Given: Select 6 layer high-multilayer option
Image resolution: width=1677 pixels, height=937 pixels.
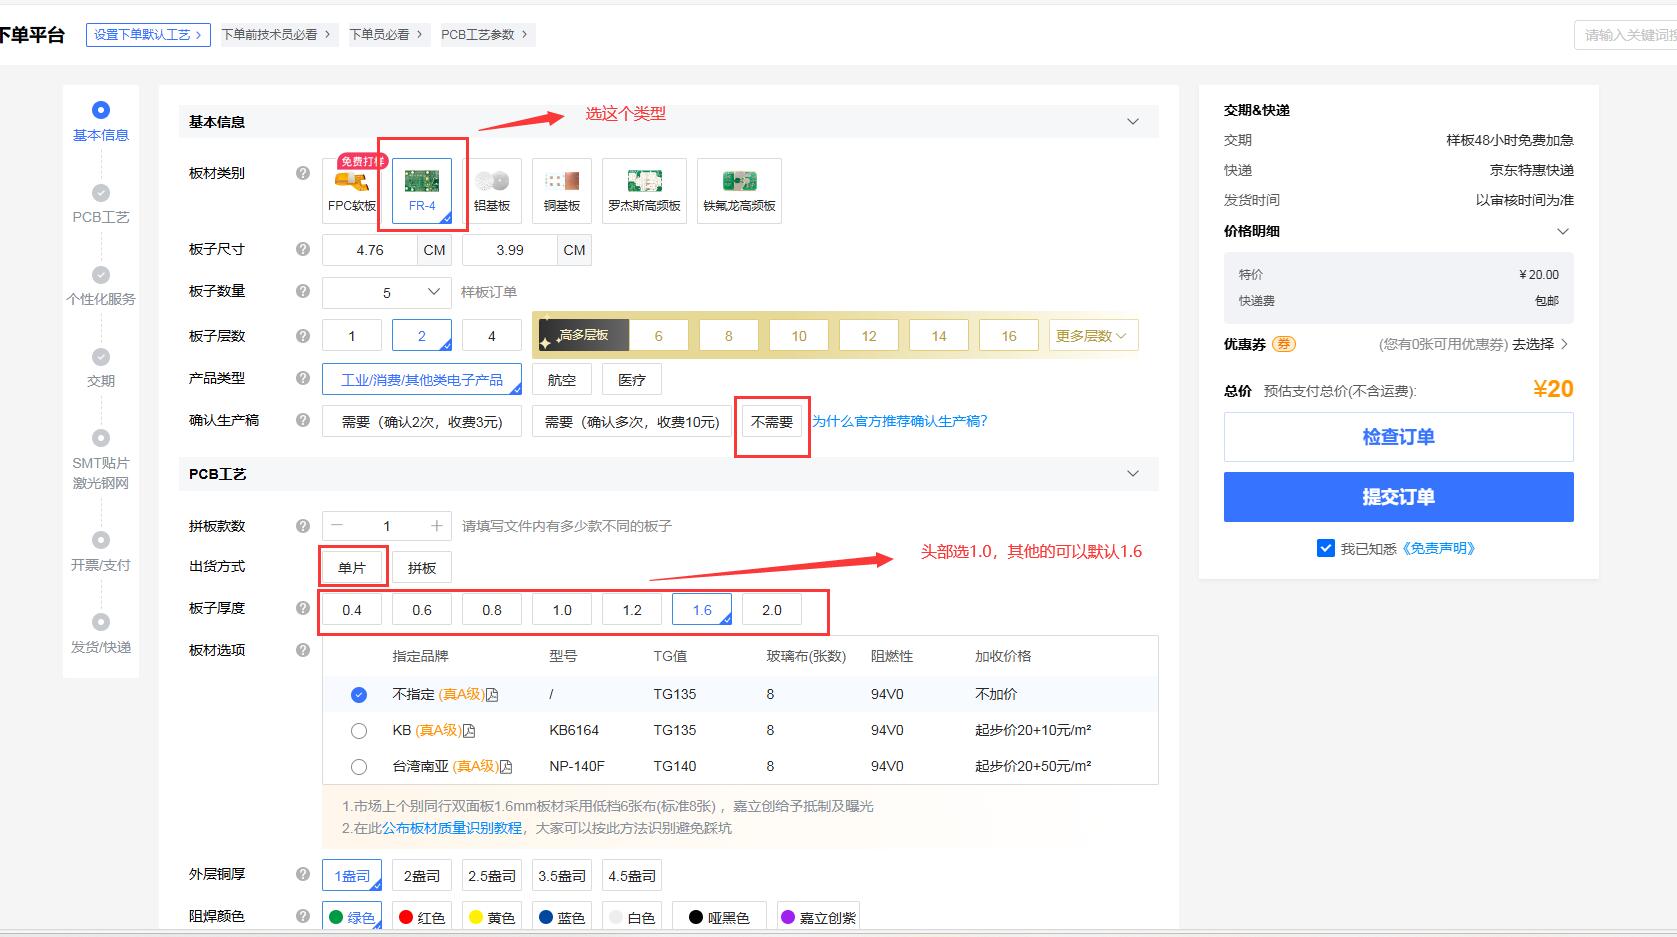Looking at the screenshot, I should (658, 336).
